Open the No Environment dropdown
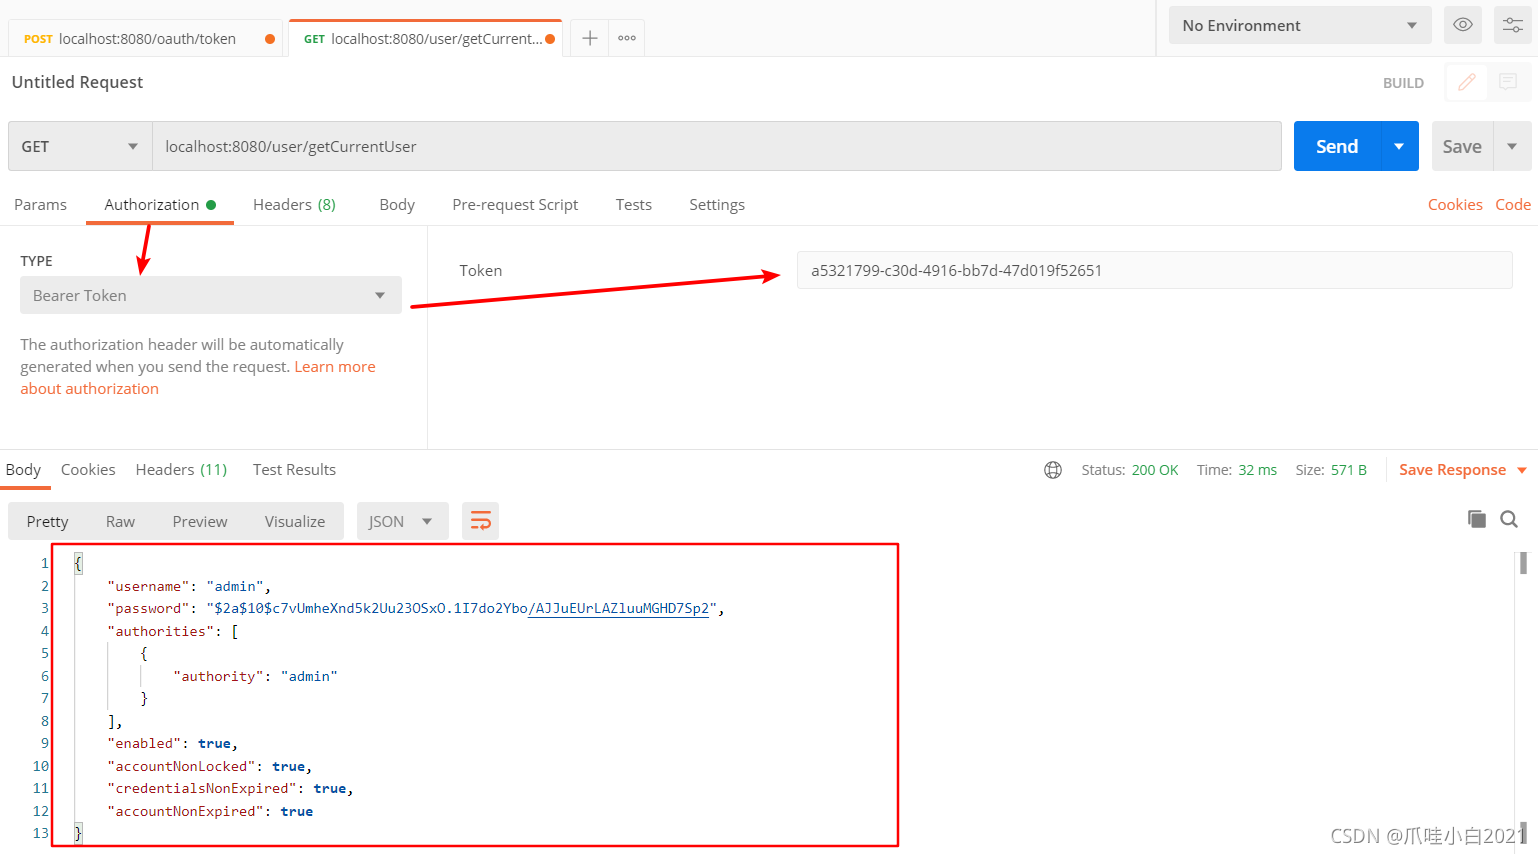Viewport: 1538px width, 854px height. pyautogui.click(x=1300, y=25)
